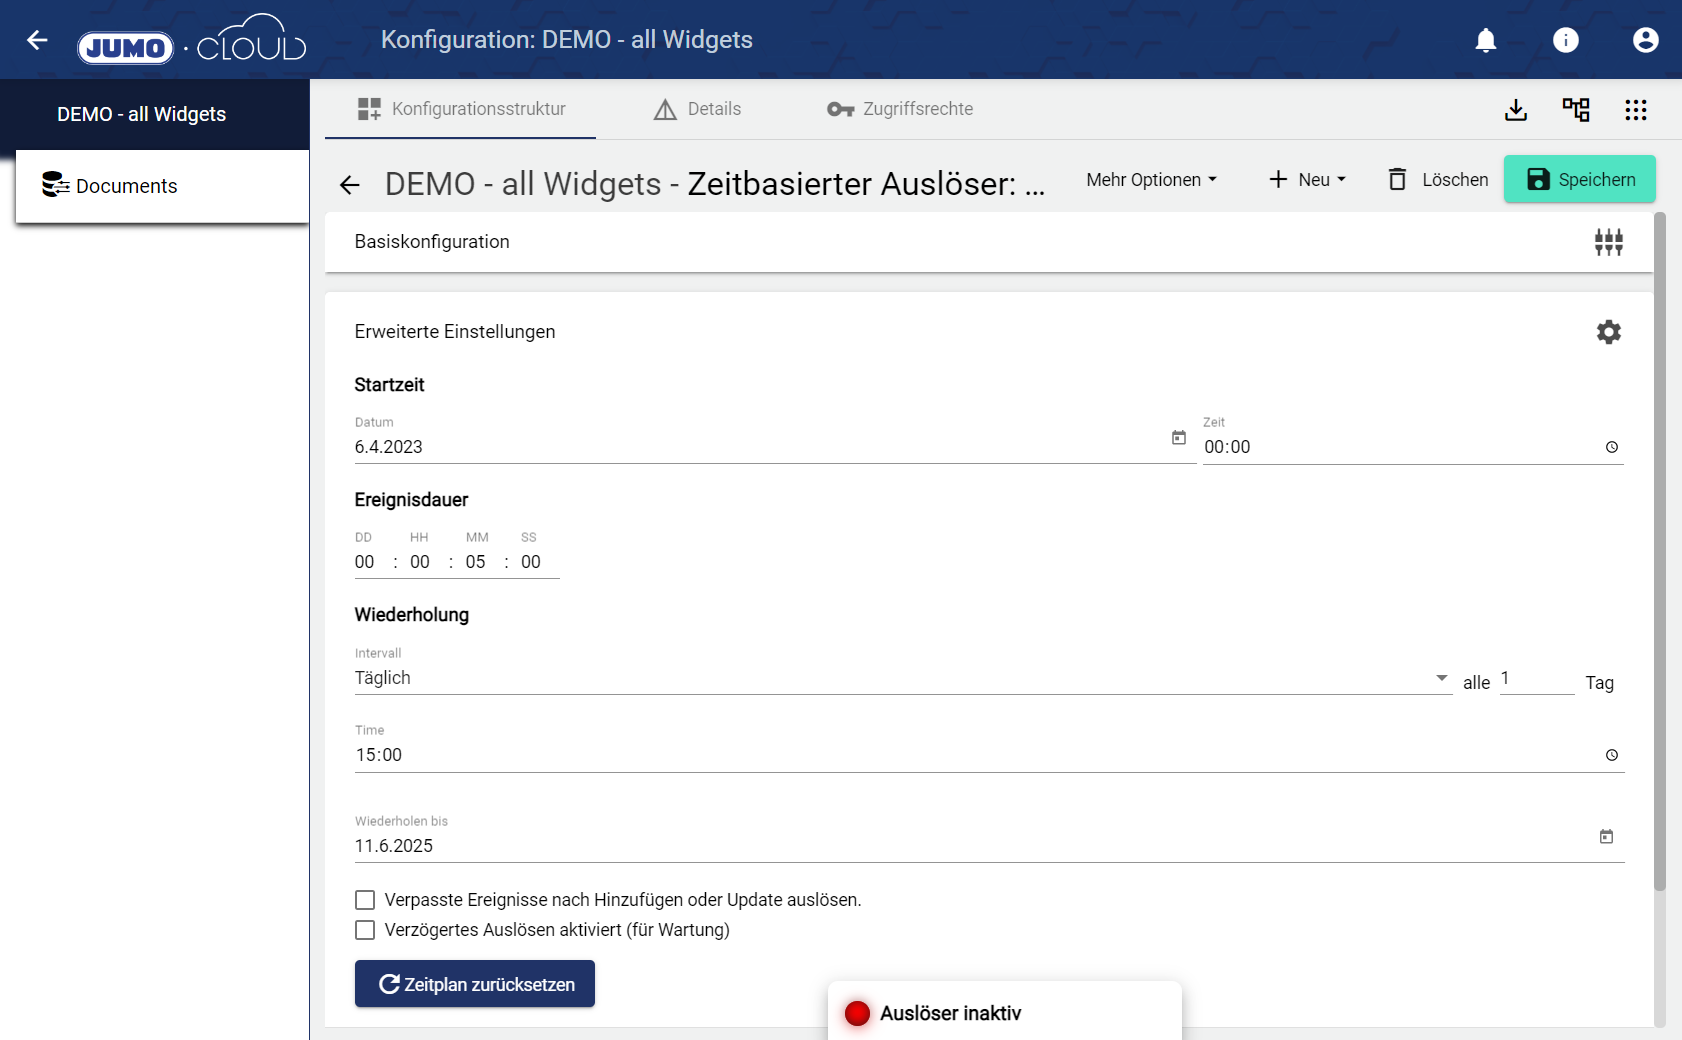
Task: Switch to the Zugriffsrechte tab
Action: [x=900, y=109]
